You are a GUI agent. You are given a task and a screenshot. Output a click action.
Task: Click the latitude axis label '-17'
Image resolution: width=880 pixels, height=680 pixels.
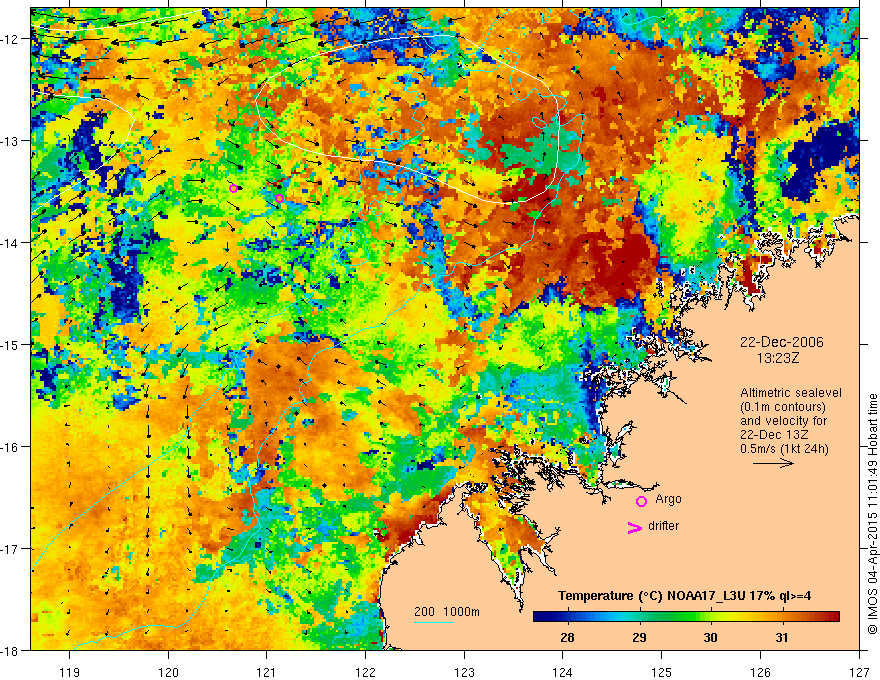pos(10,549)
